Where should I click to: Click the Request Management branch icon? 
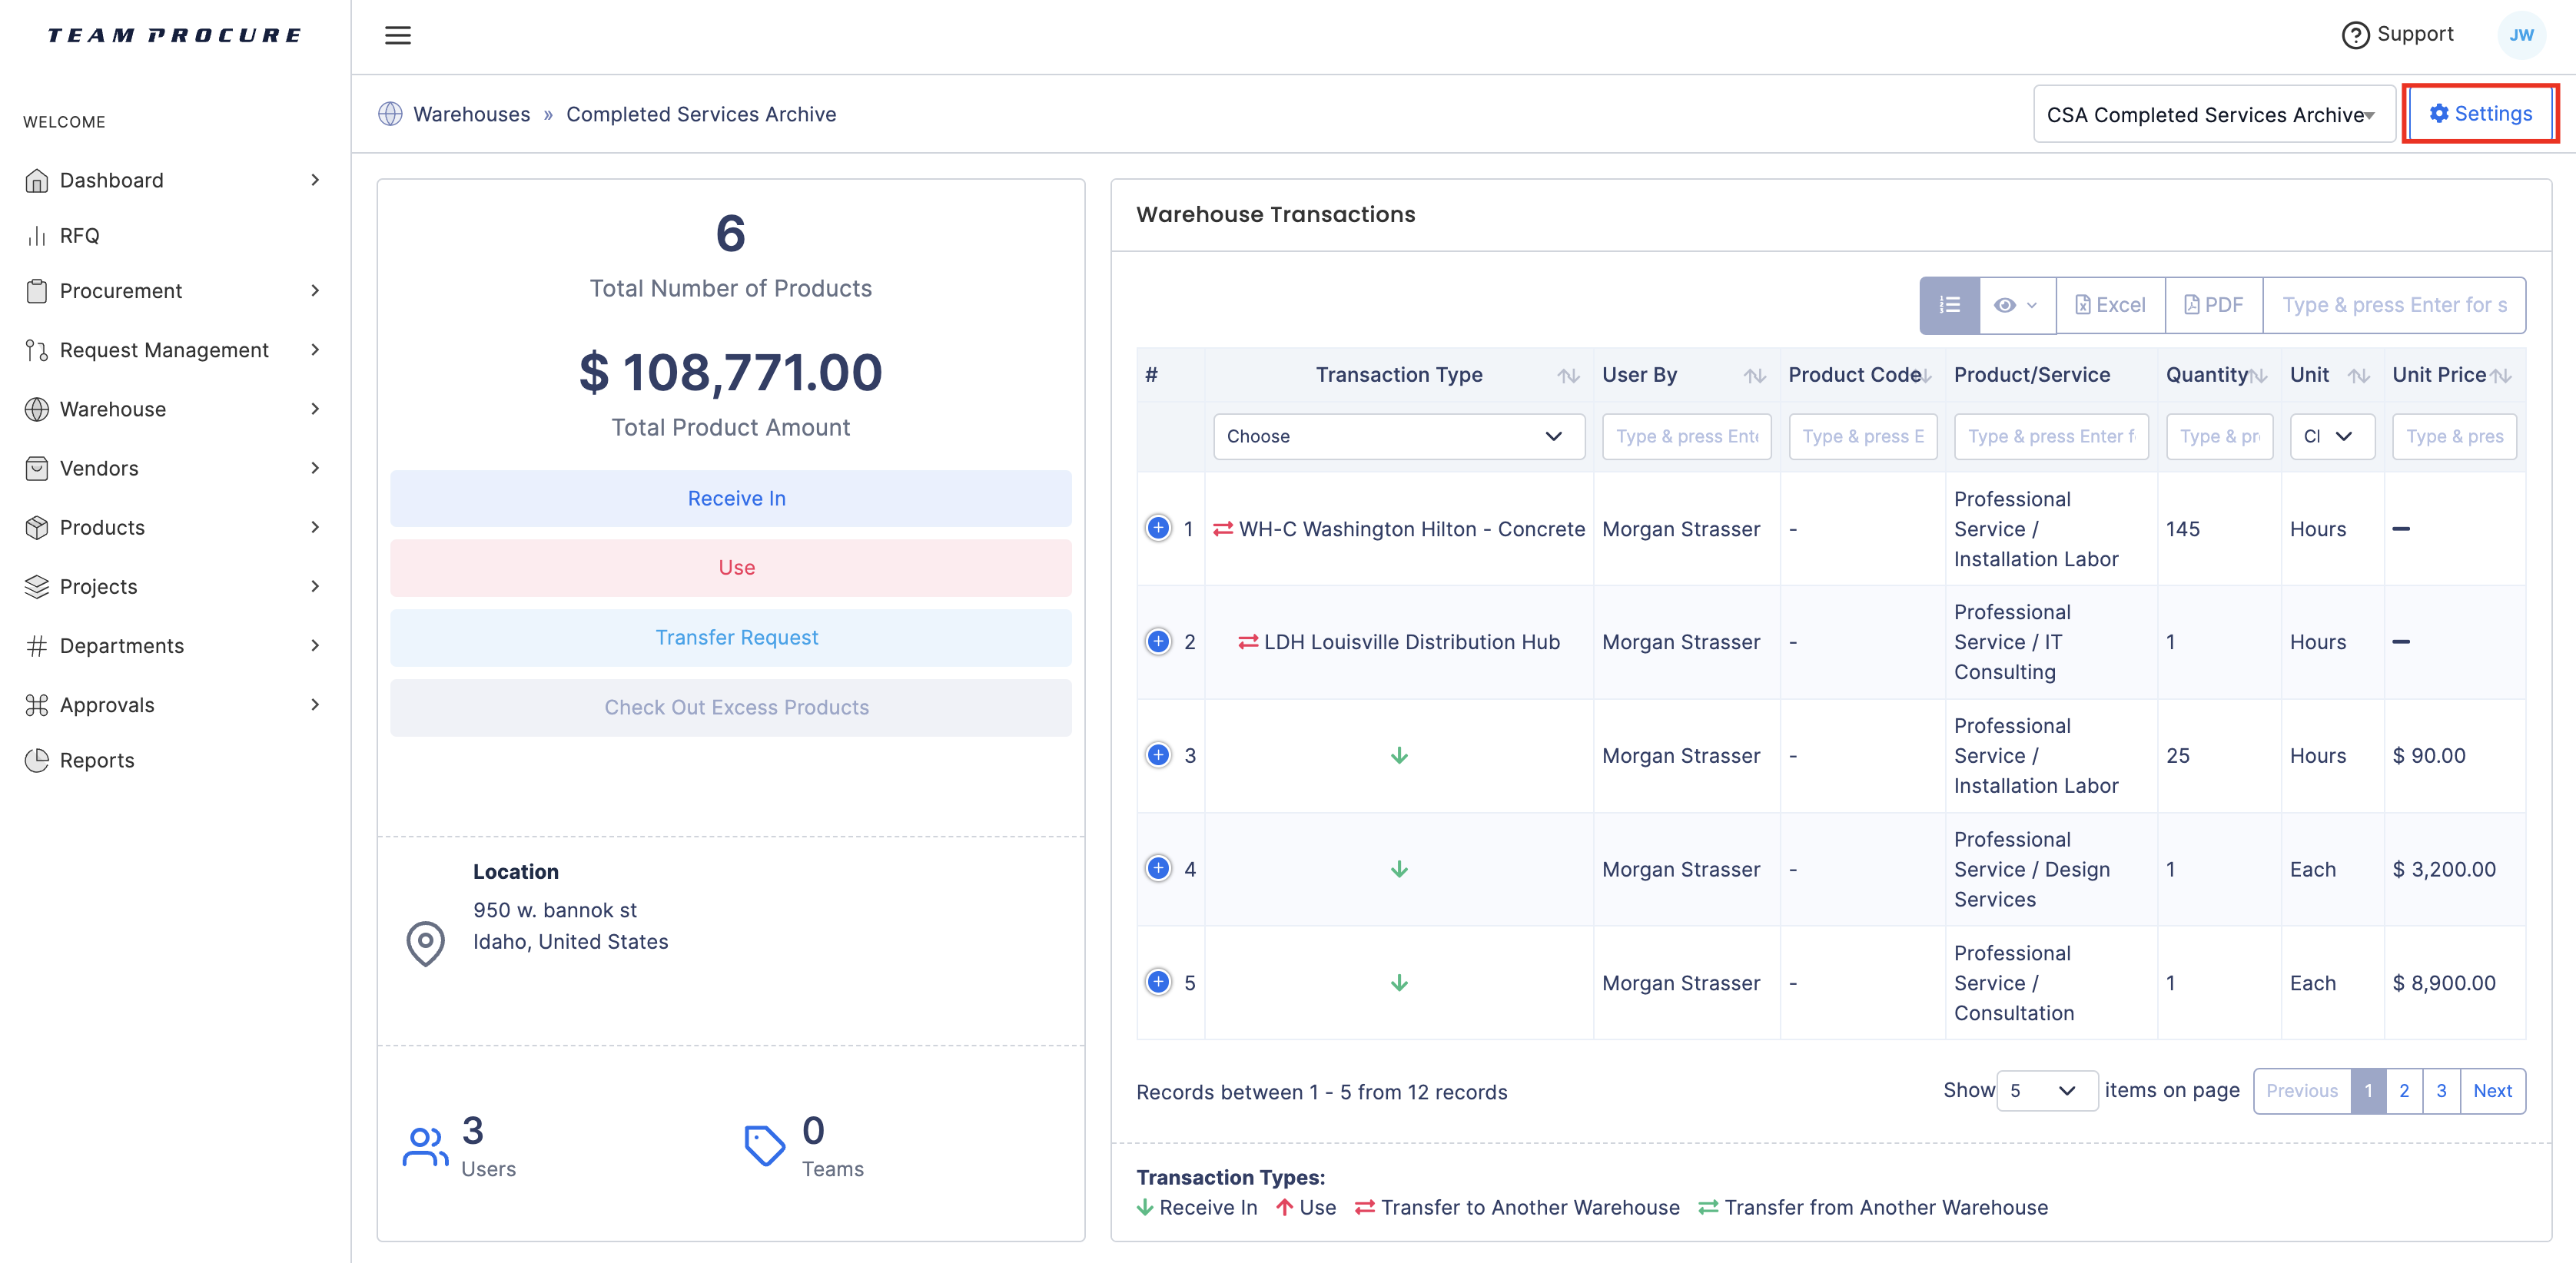coord(37,350)
